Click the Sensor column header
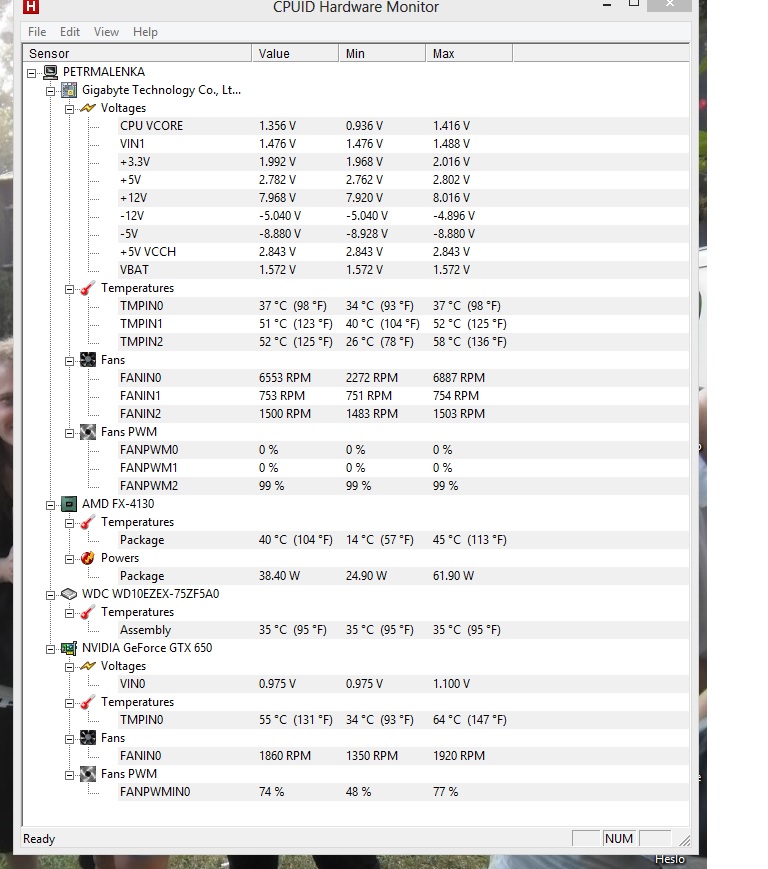The image size is (768, 869). tap(137, 54)
